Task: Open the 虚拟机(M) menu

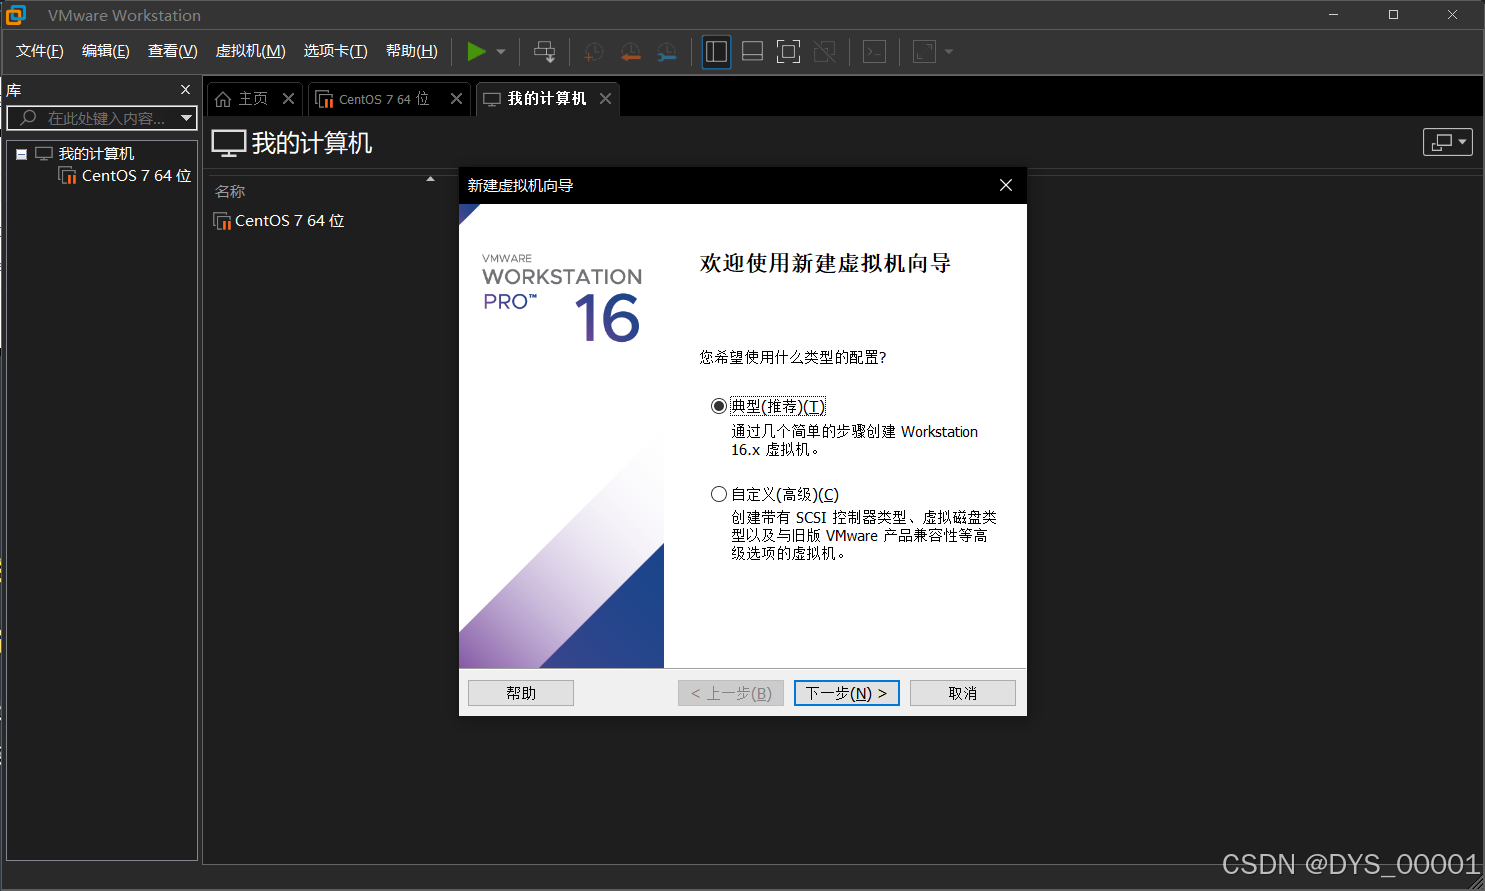Action: tap(251, 51)
